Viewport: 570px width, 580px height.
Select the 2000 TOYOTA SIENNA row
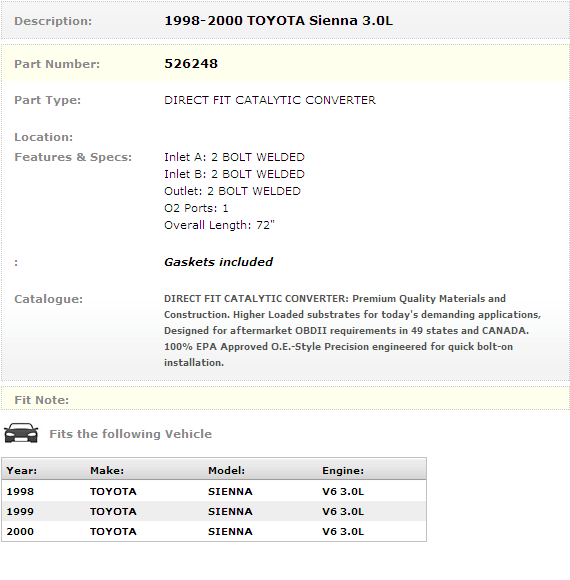214,531
